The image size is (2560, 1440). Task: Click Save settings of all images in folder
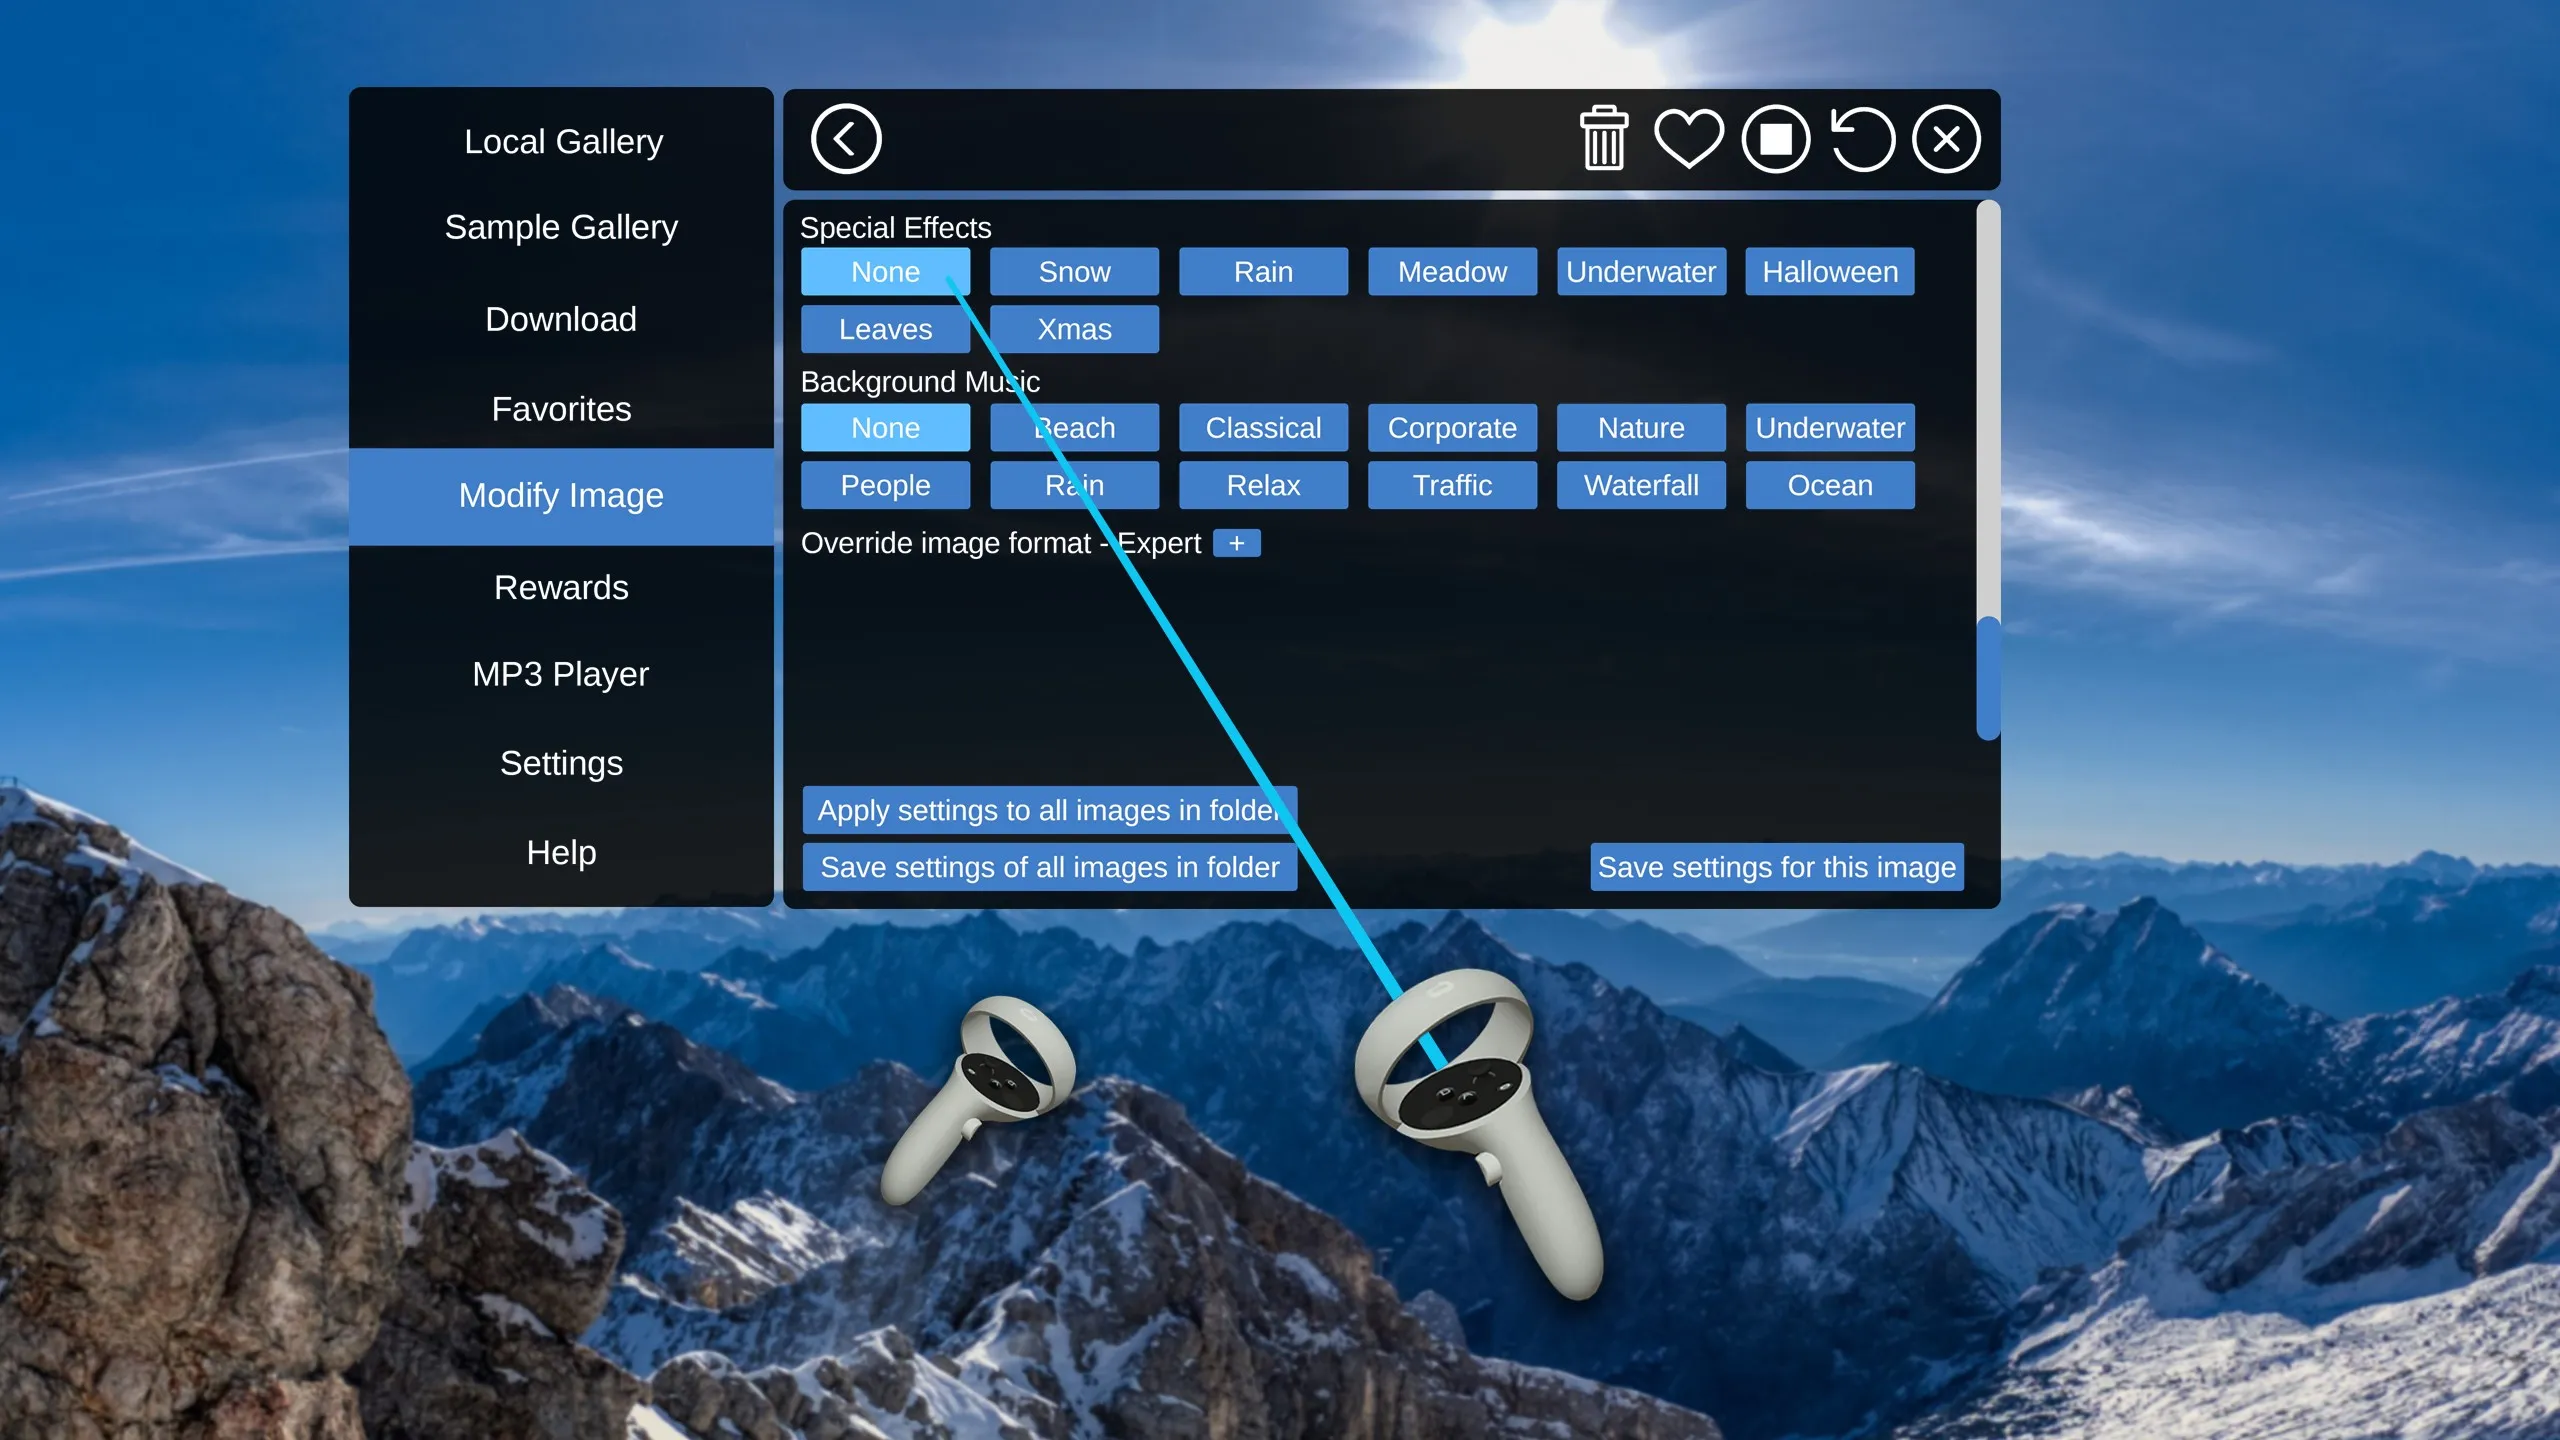1049,867
